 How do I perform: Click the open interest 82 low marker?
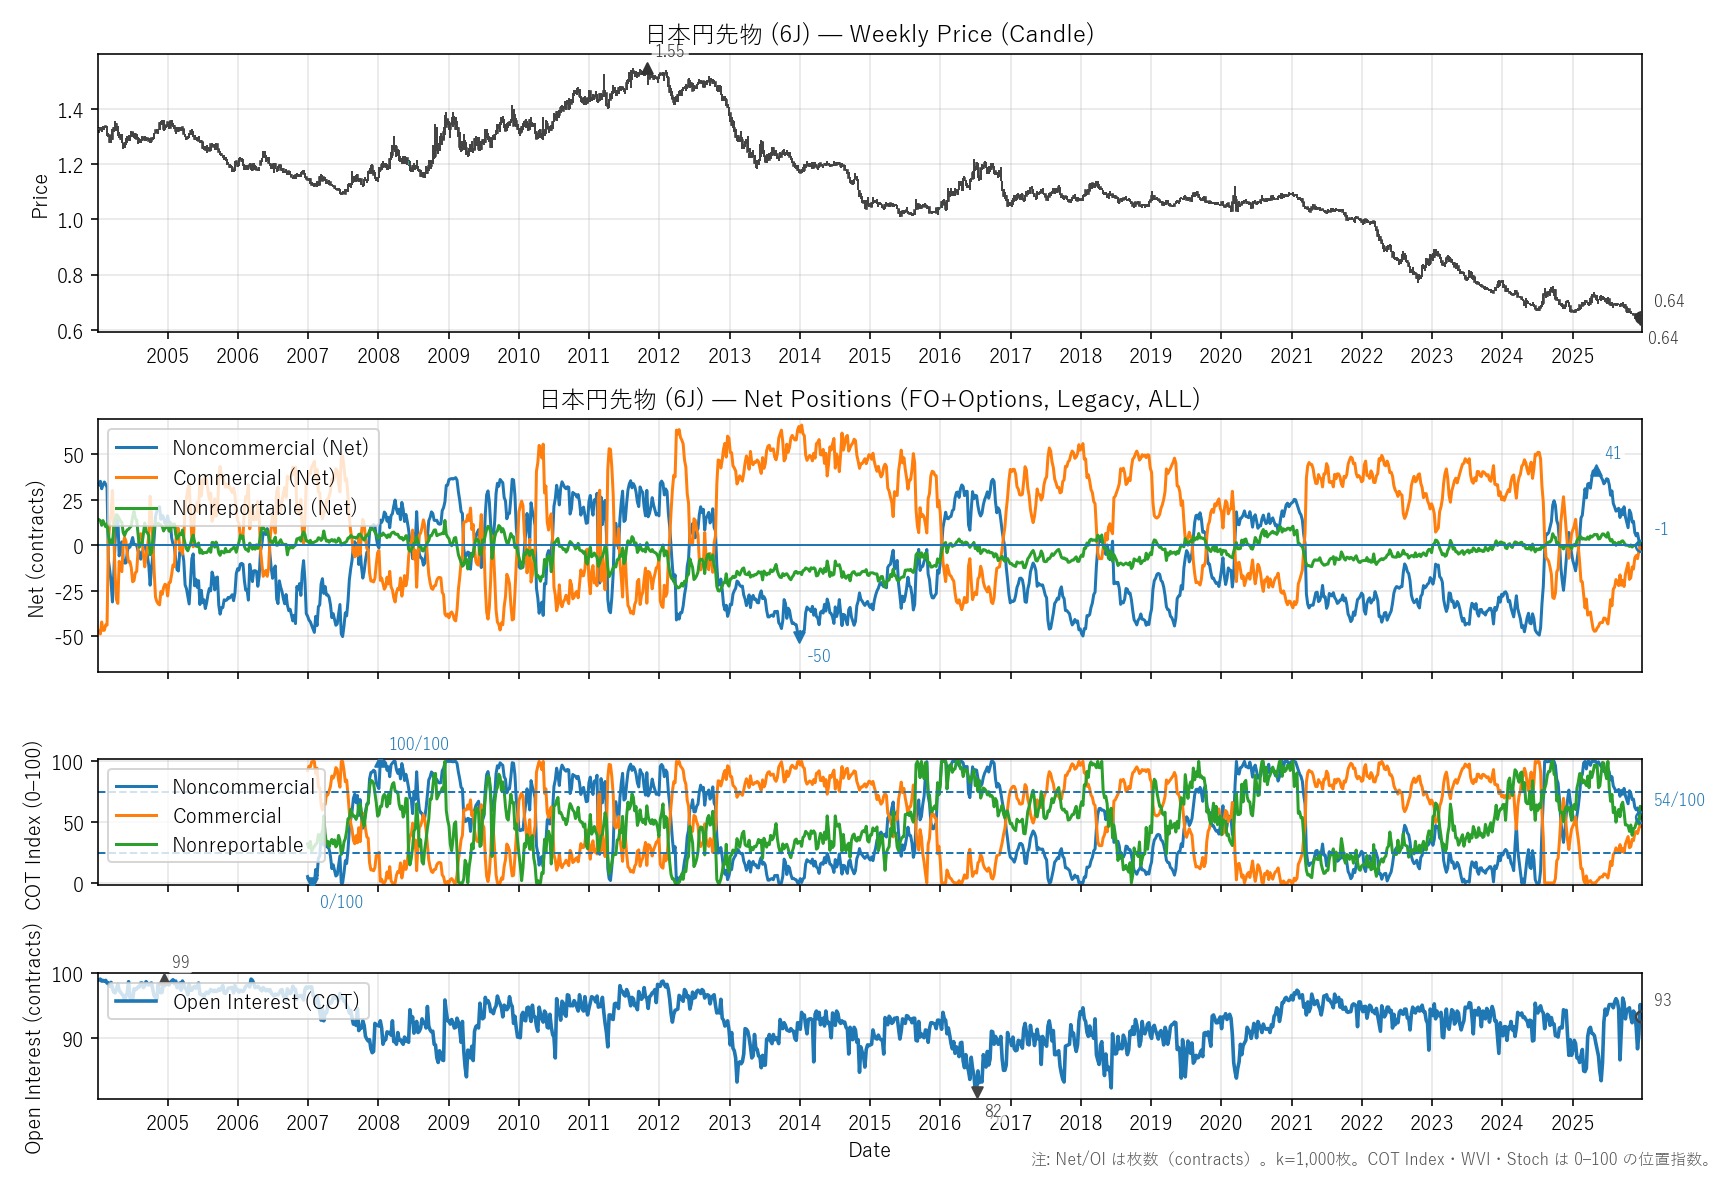[977, 1093]
